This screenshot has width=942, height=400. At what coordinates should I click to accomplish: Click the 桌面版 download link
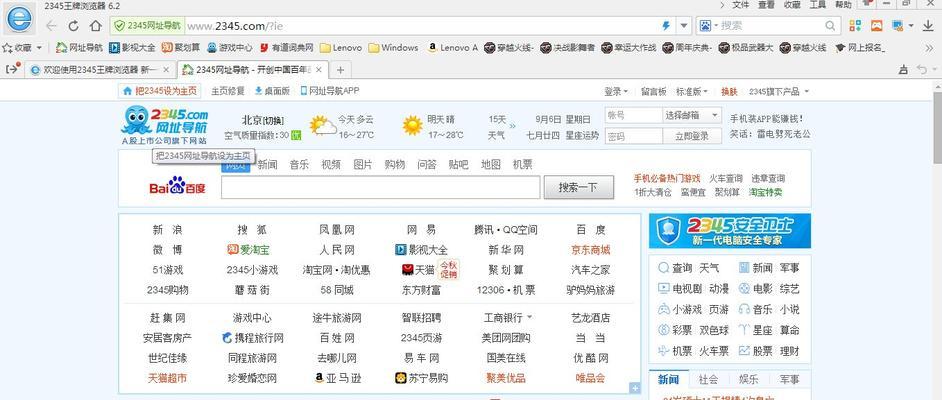pyautogui.click(x=272, y=91)
